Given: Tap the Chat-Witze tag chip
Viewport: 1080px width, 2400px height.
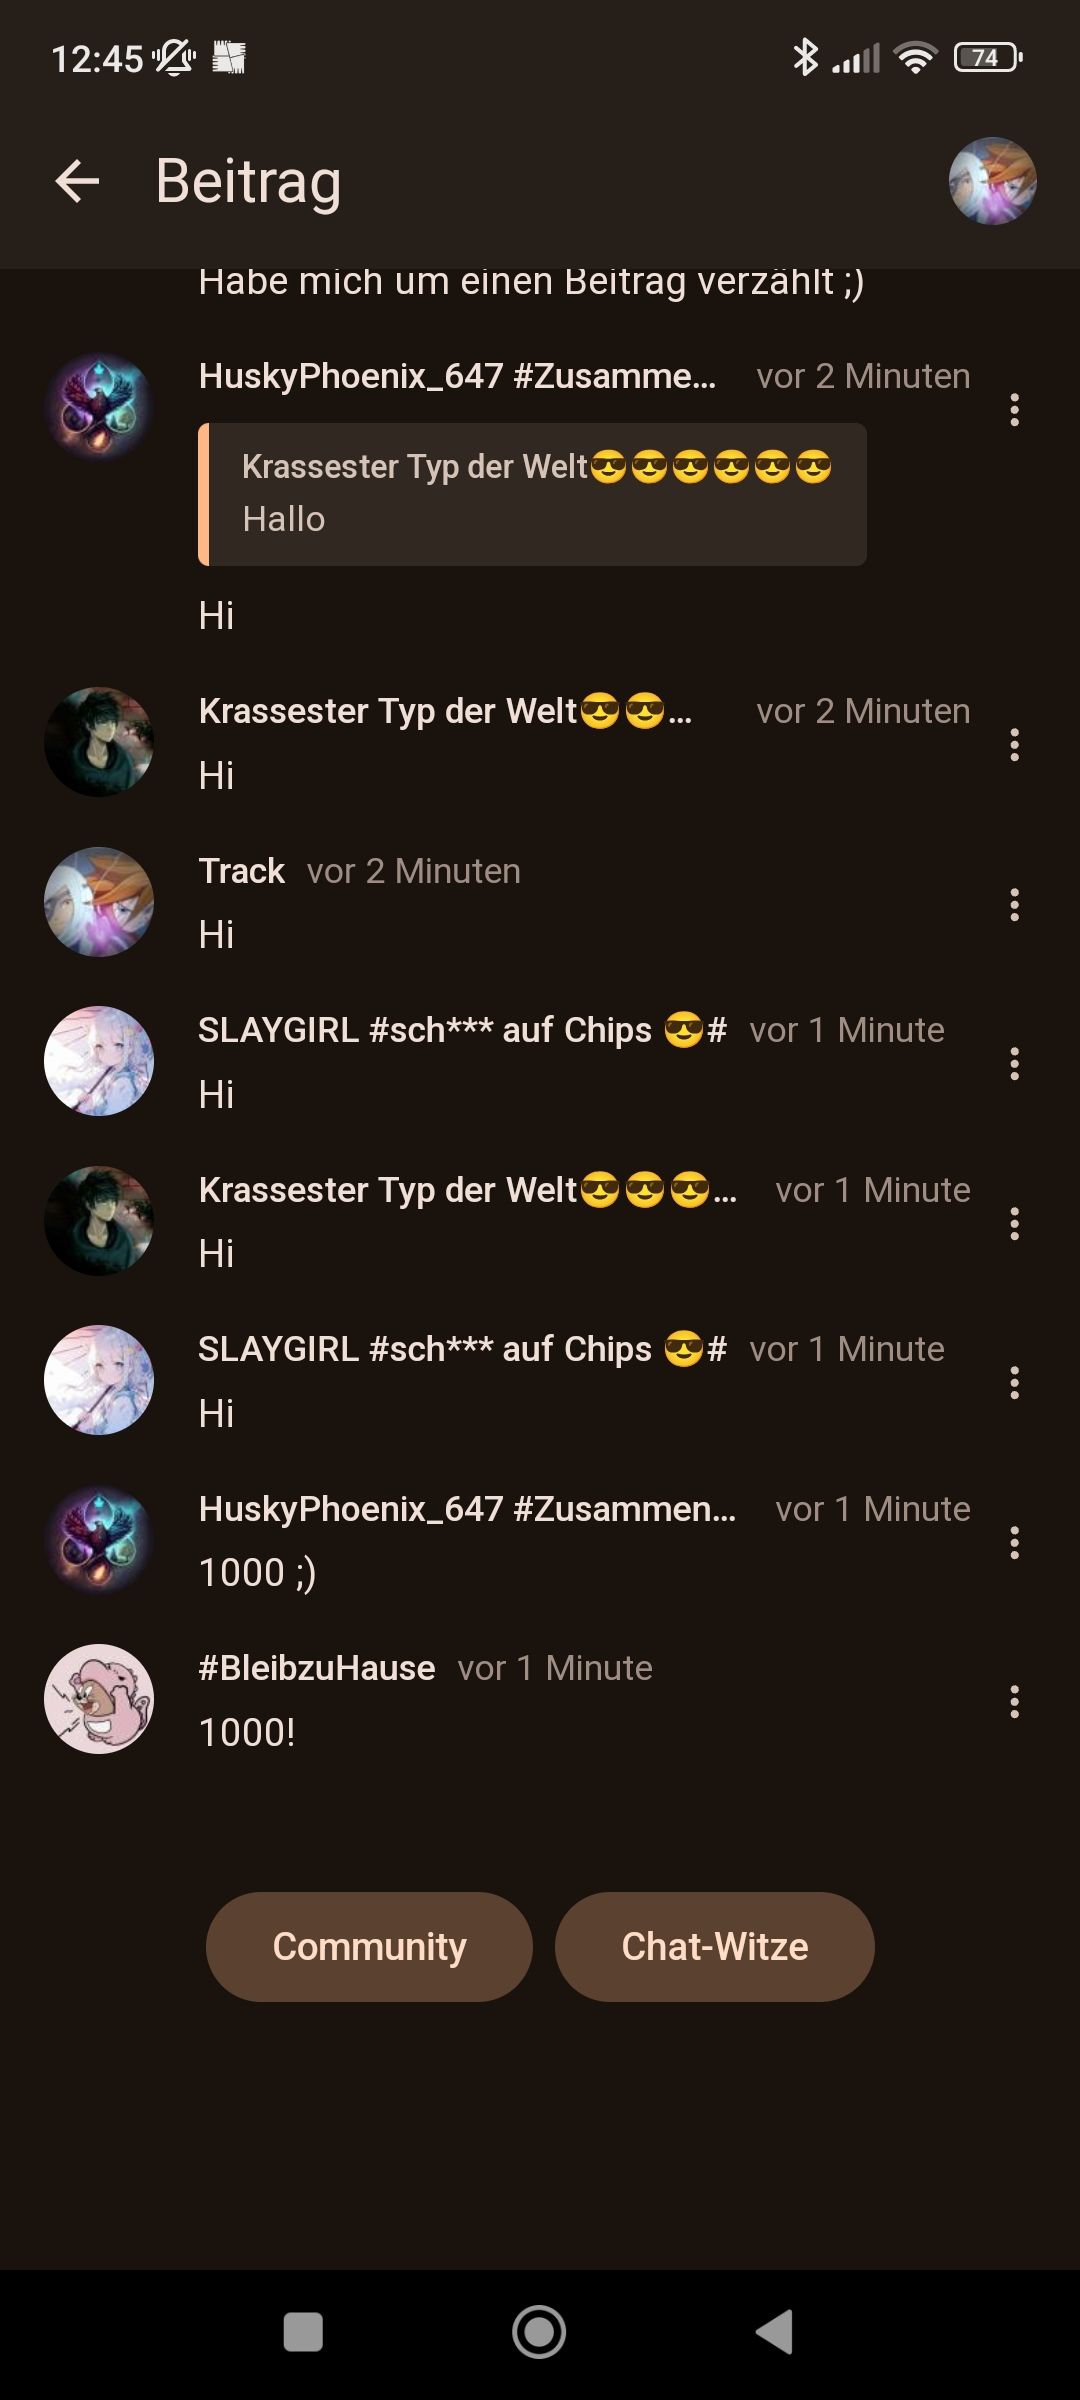Looking at the screenshot, I should point(714,1946).
